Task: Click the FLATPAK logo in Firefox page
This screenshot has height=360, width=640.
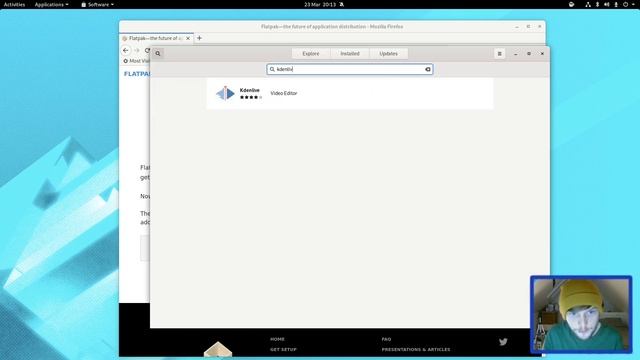Action: 137,74
